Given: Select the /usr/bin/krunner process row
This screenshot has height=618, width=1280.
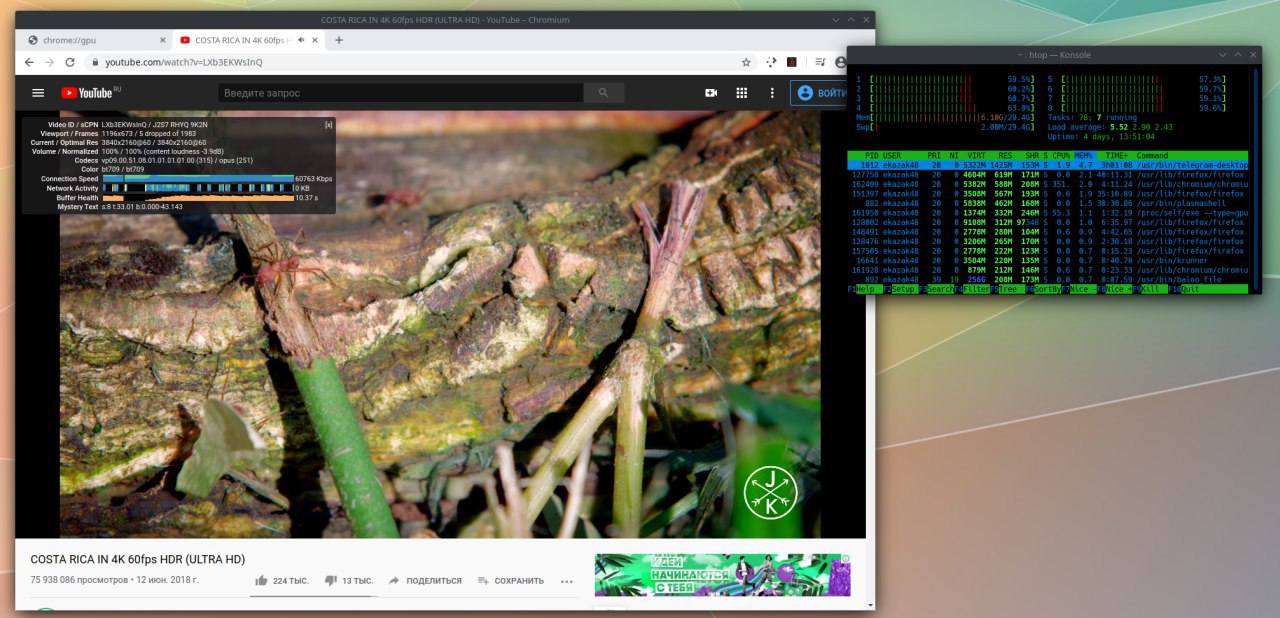Looking at the screenshot, I should pos(1047,260).
